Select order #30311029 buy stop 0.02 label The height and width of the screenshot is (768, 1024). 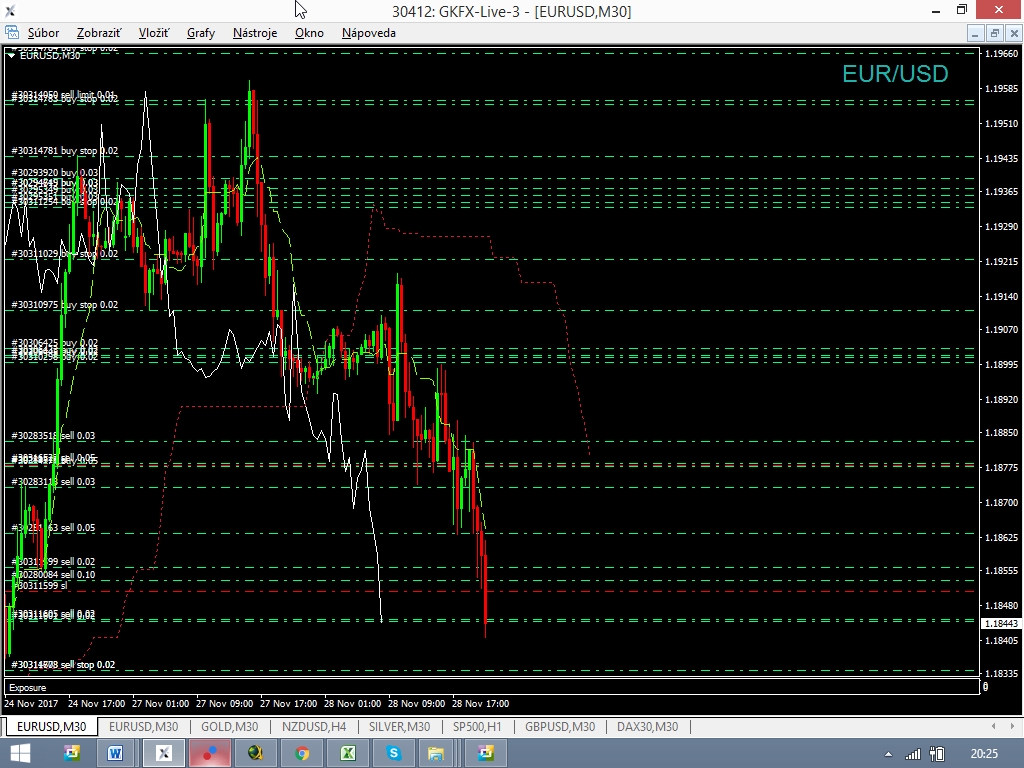coord(65,253)
